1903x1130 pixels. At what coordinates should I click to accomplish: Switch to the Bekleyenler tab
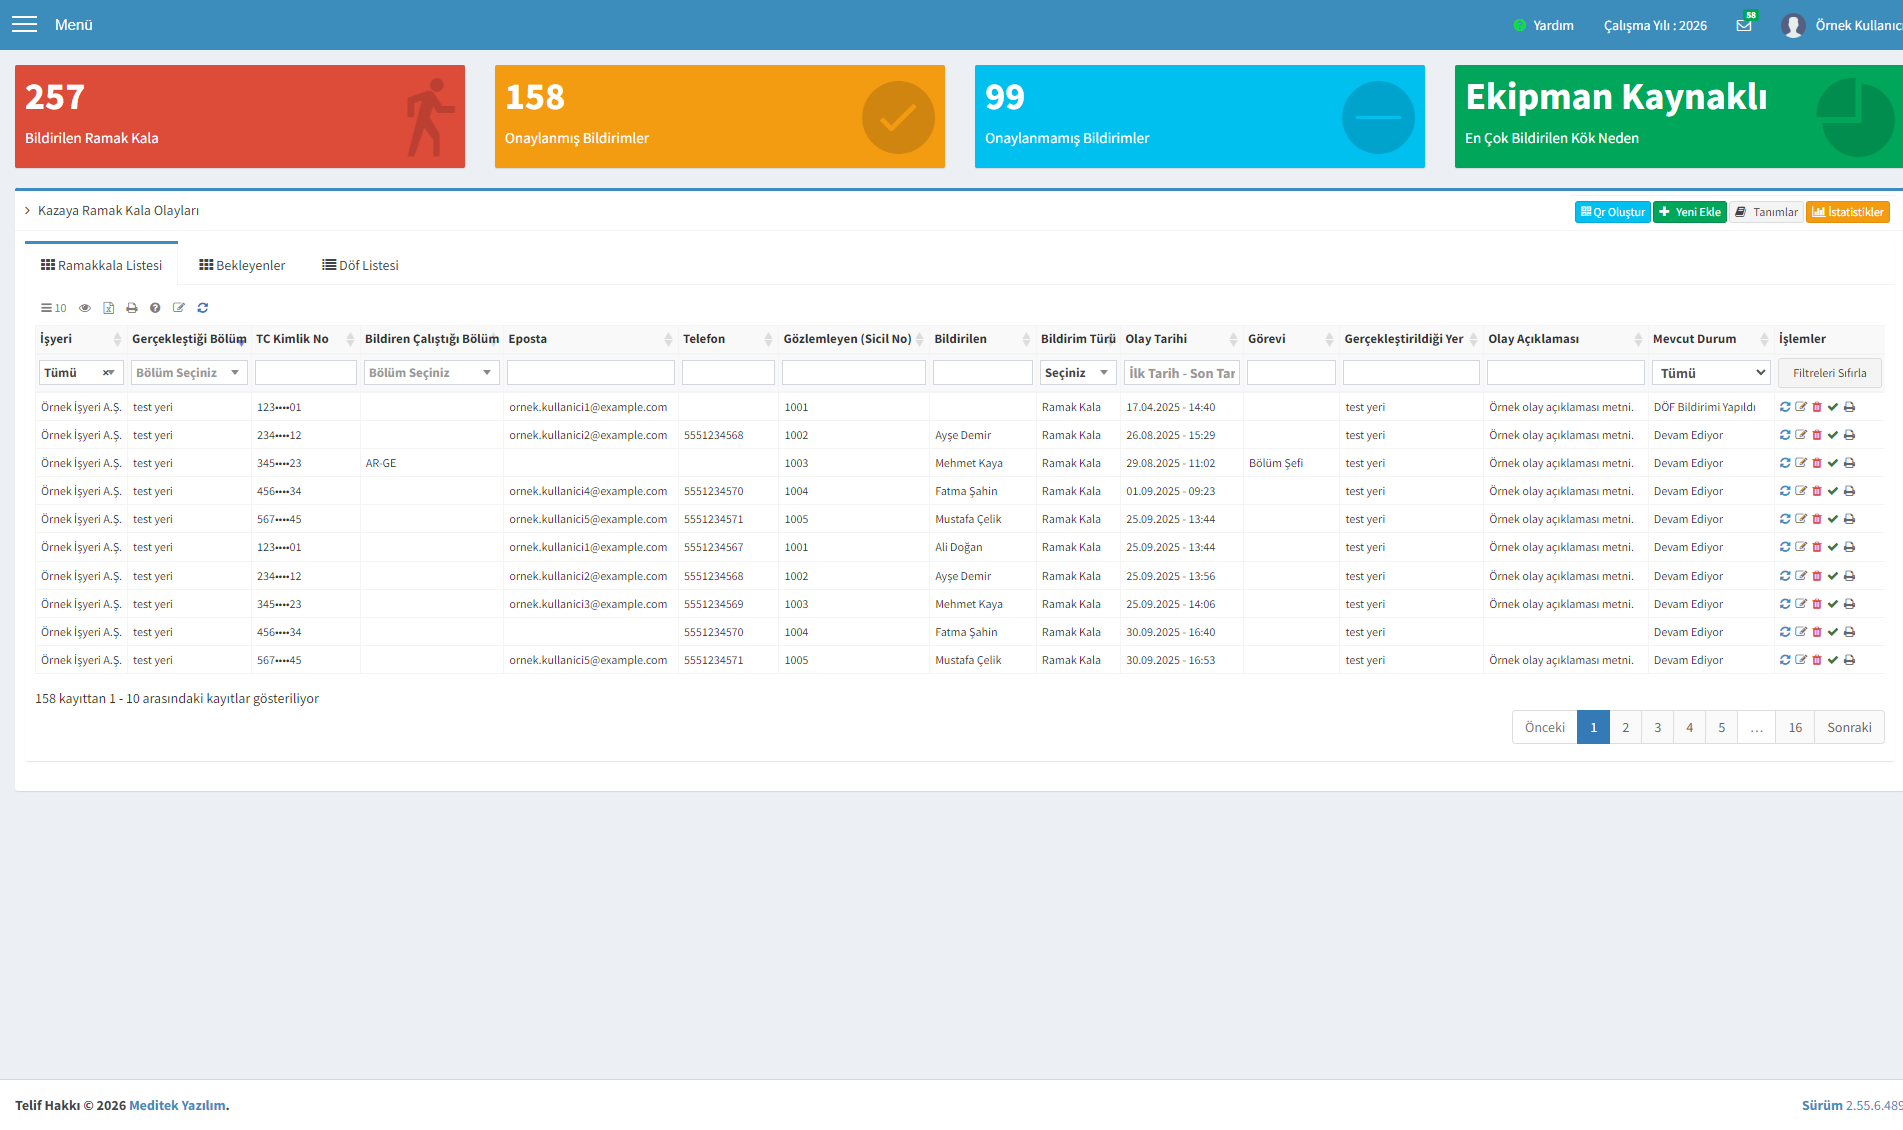click(x=242, y=265)
